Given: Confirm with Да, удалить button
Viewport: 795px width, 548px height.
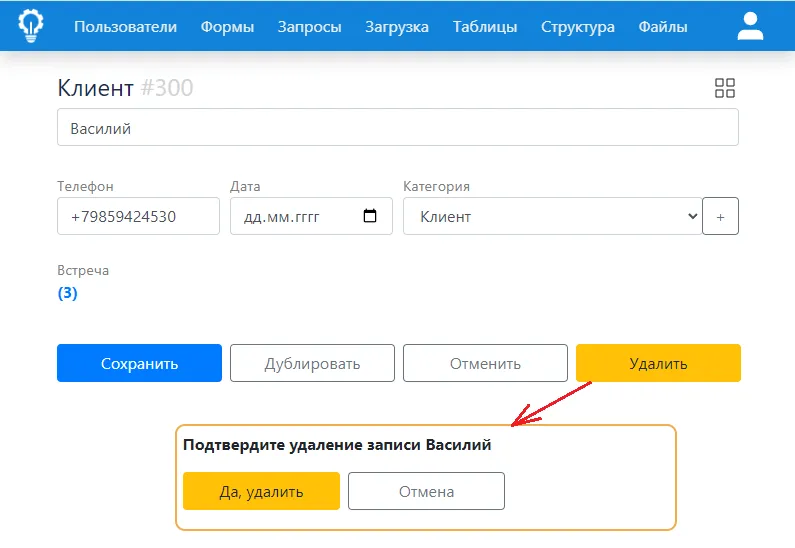Looking at the screenshot, I should pyautogui.click(x=261, y=491).
